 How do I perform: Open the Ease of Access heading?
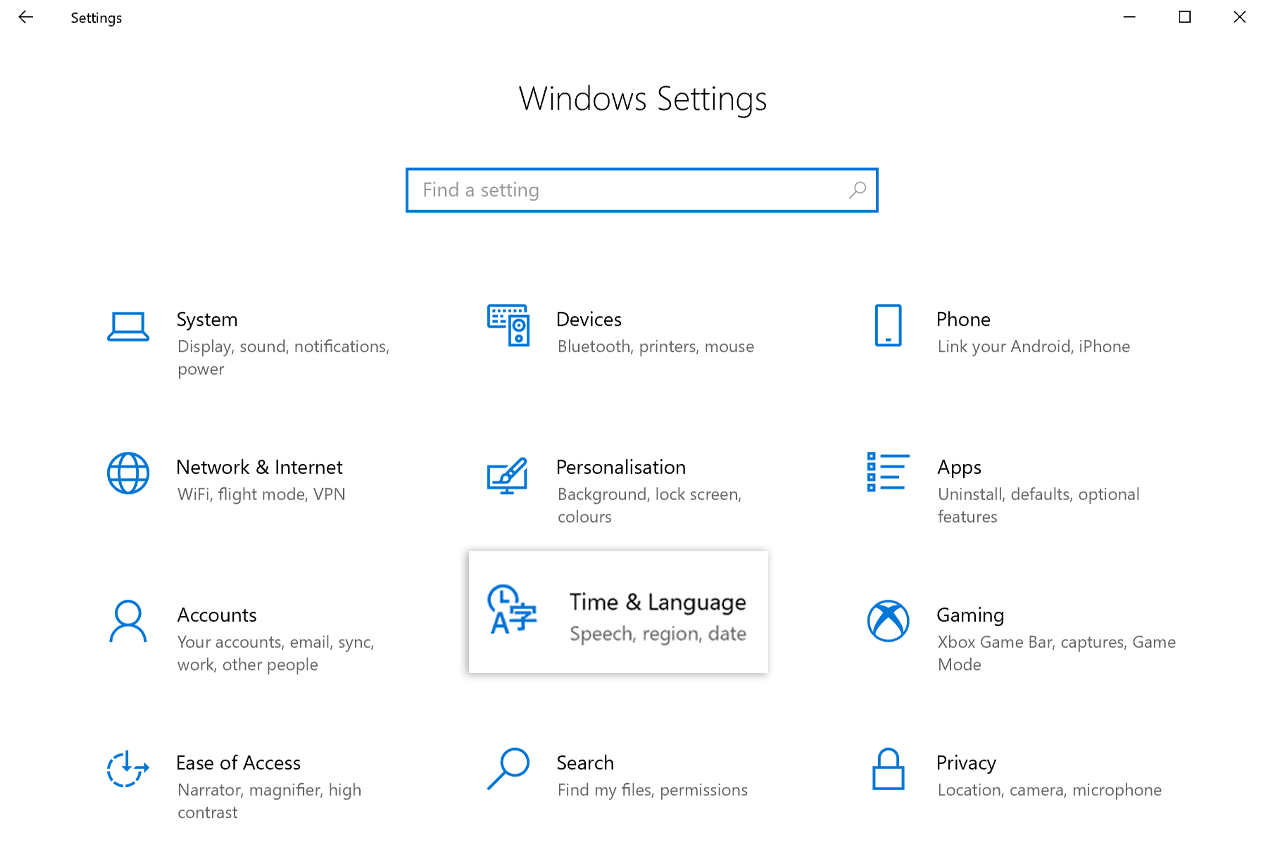238,763
